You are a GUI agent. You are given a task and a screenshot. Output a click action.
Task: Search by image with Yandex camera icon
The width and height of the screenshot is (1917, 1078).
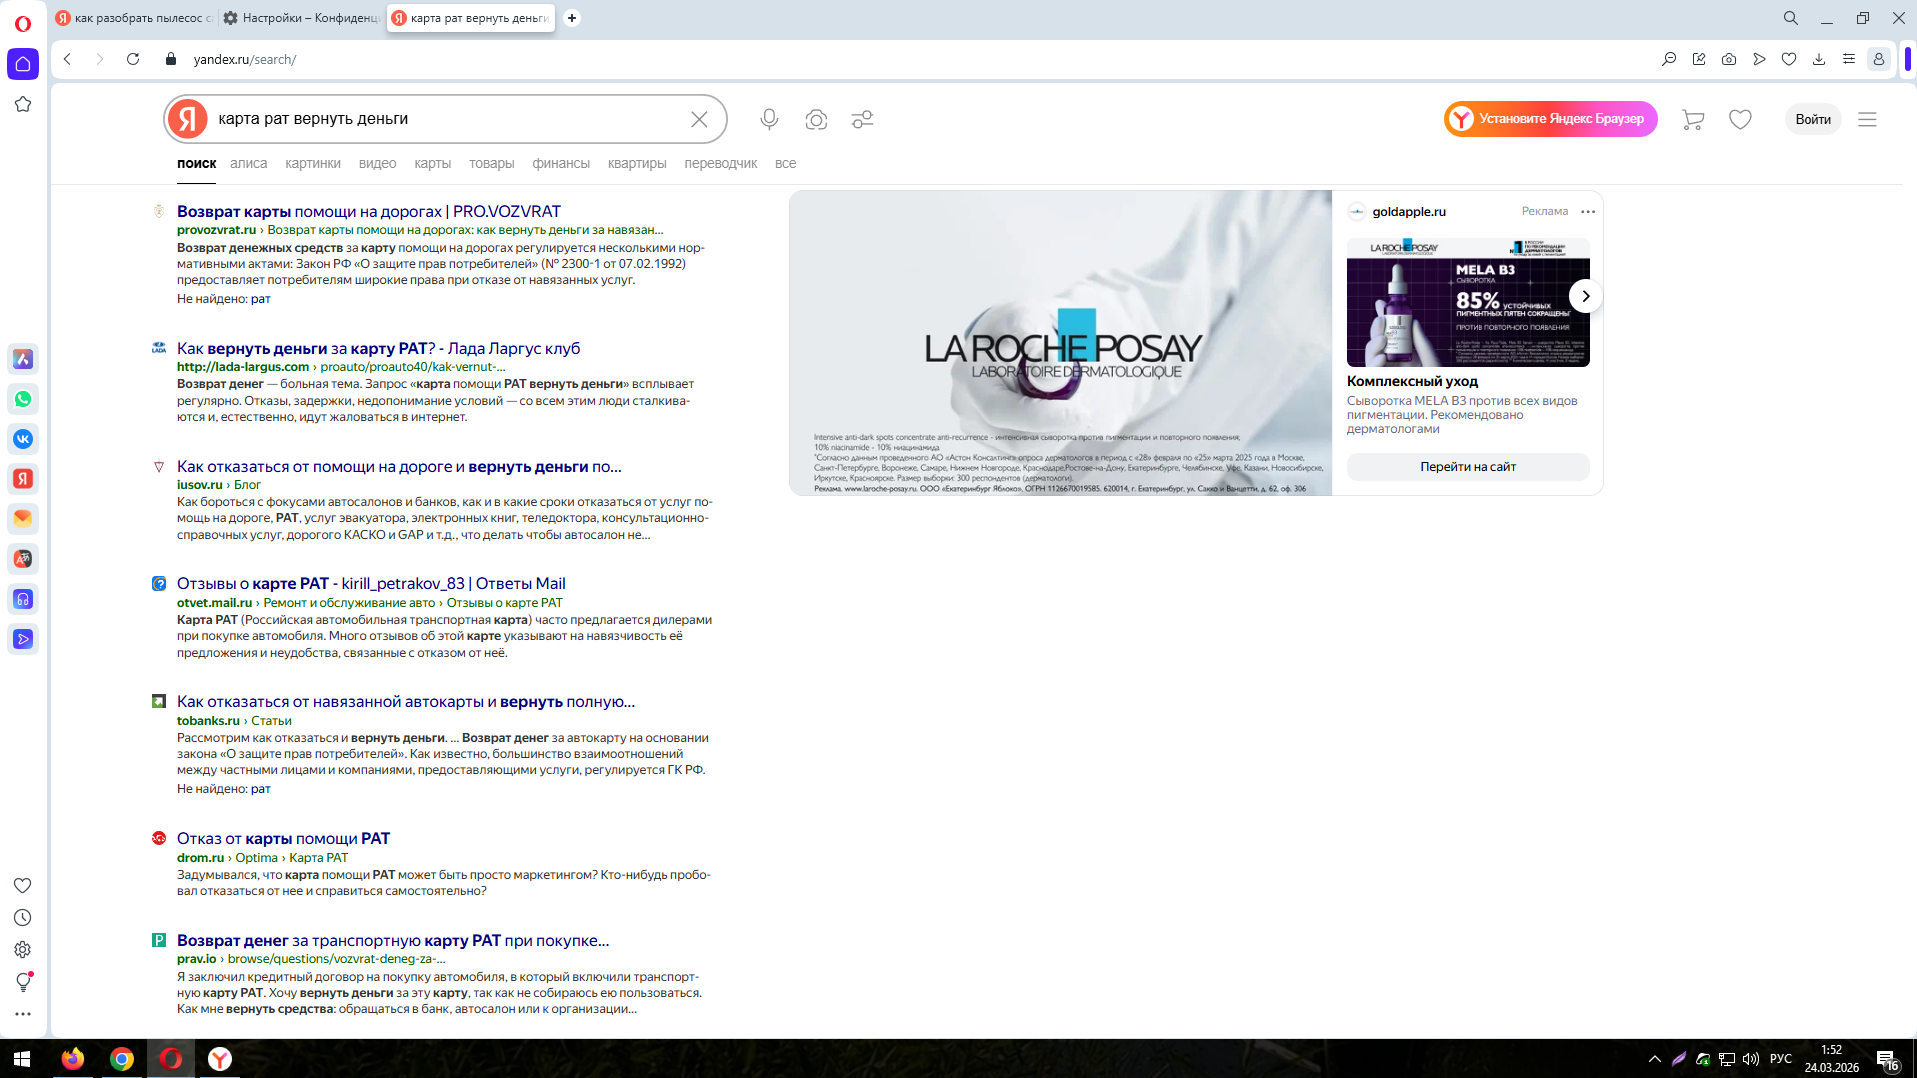pyautogui.click(x=816, y=119)
